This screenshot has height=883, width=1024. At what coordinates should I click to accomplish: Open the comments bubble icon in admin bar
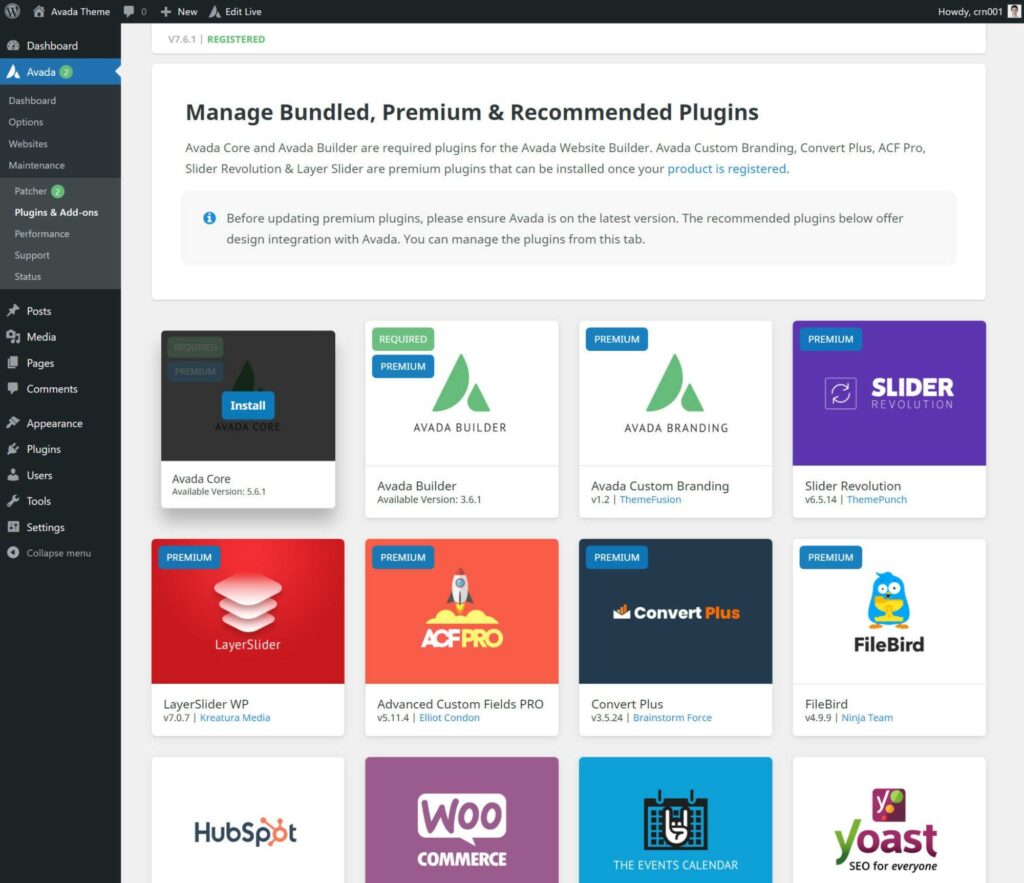point(129,11)
